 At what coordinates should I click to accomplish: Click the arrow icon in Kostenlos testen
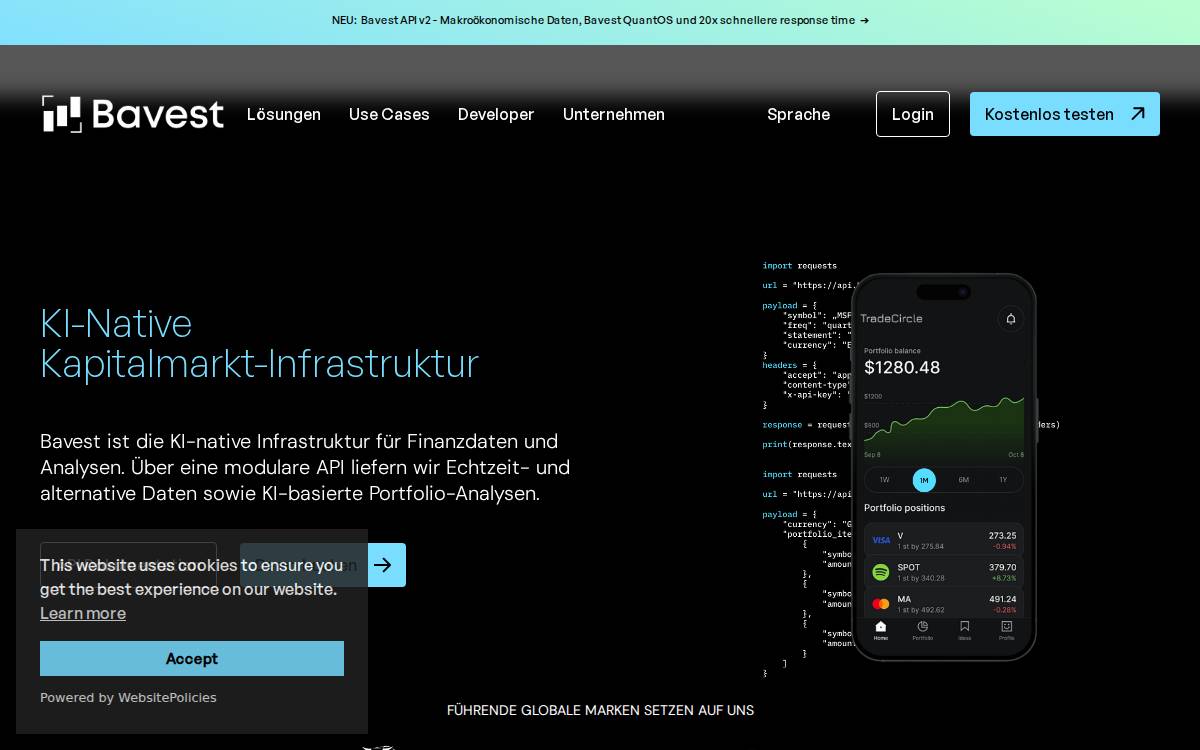click(x=1138, y=114)
